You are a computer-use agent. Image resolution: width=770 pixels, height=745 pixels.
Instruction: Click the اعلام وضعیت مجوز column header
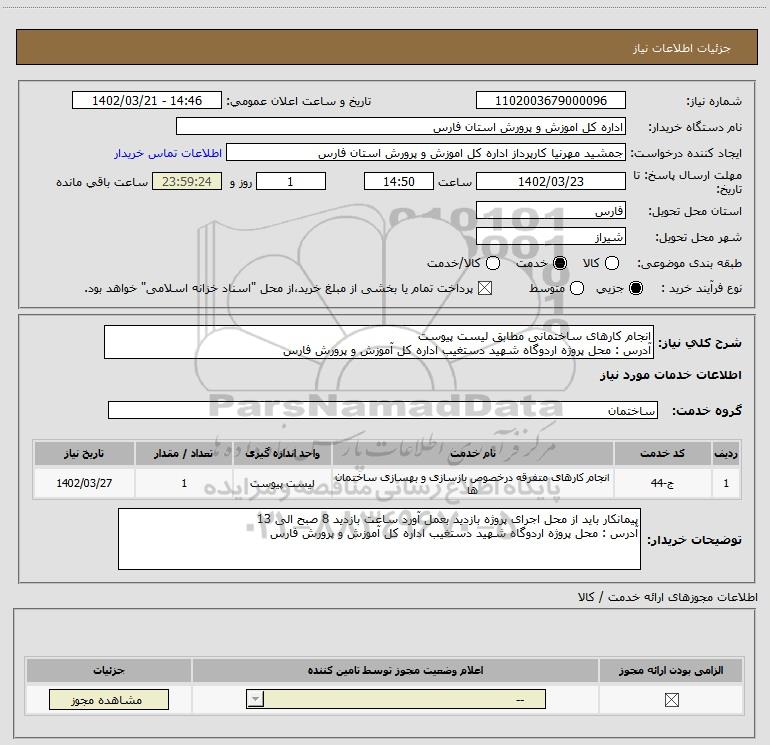(x=395, y=670)
